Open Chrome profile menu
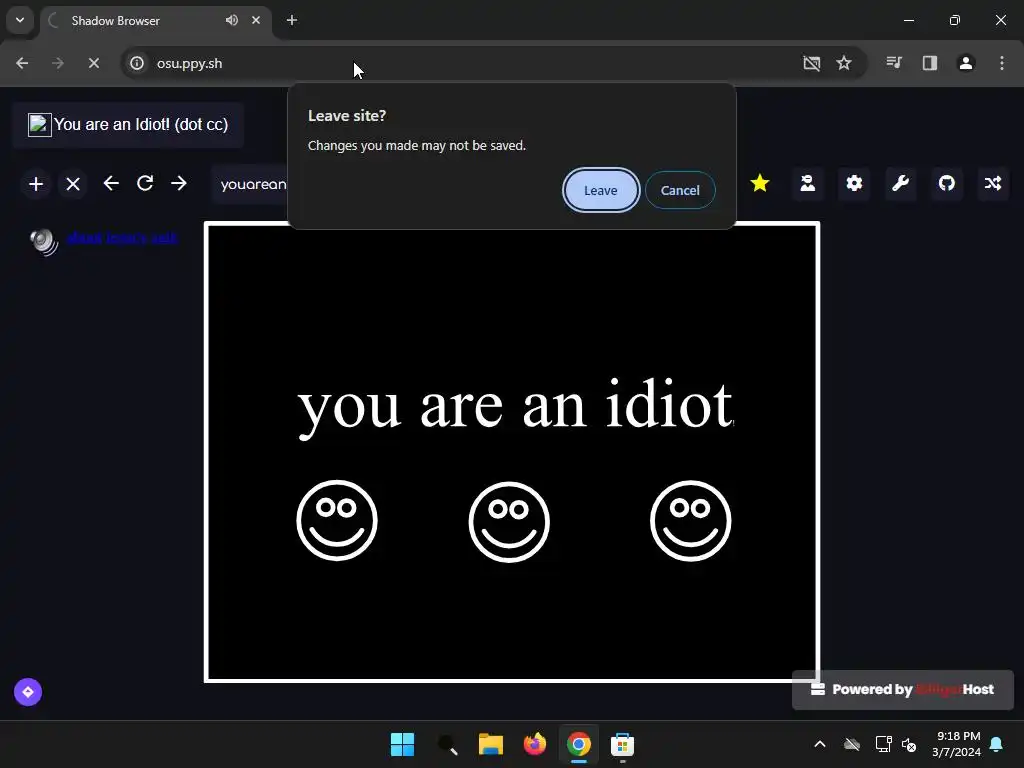Screen dimensions: 1024x768 click(x=966, y=63)
